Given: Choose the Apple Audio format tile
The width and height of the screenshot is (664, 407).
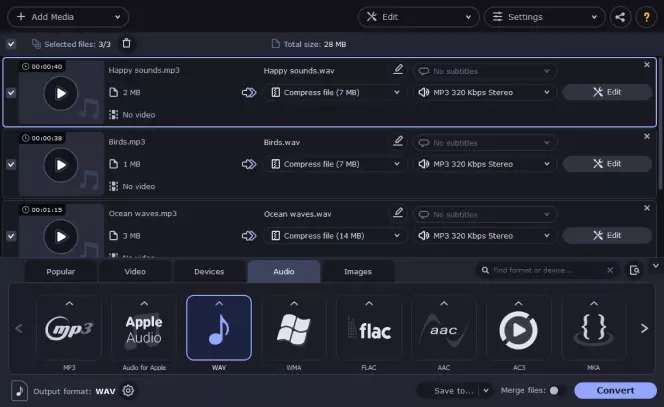Looking at the screenshot, I should tap(144, 328).
